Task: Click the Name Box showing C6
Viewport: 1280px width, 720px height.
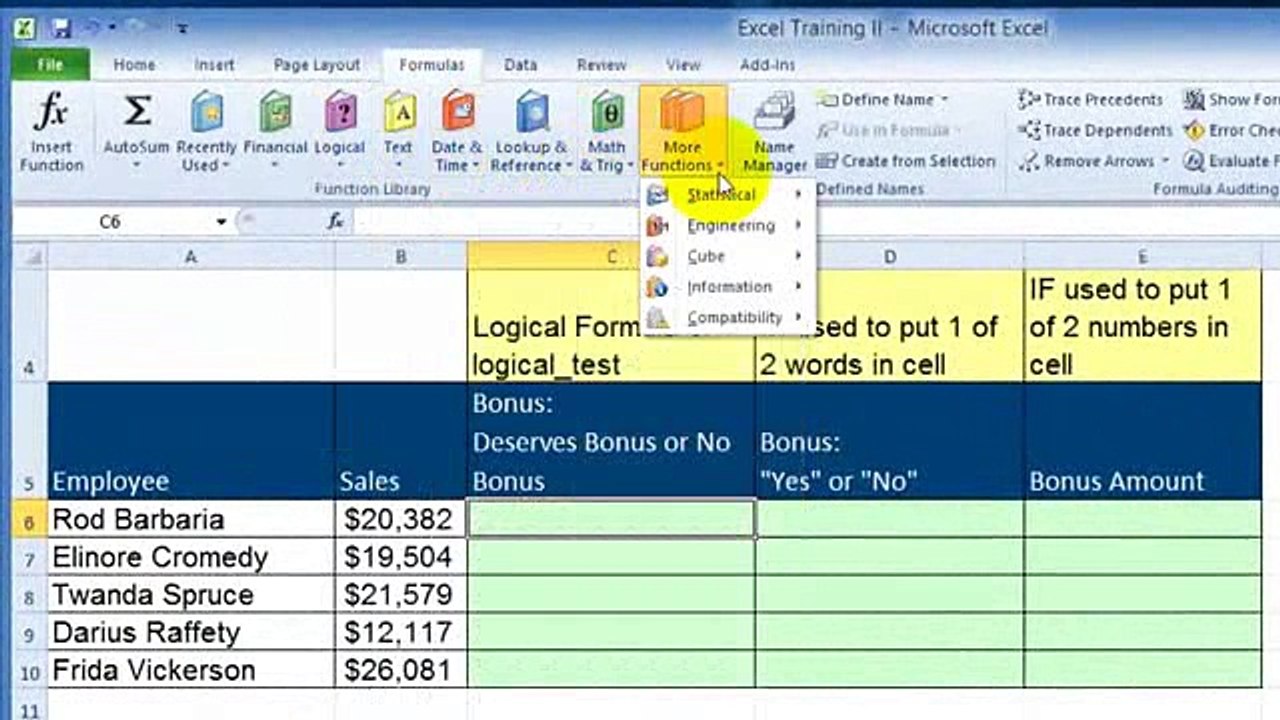Action: [110, 222]
